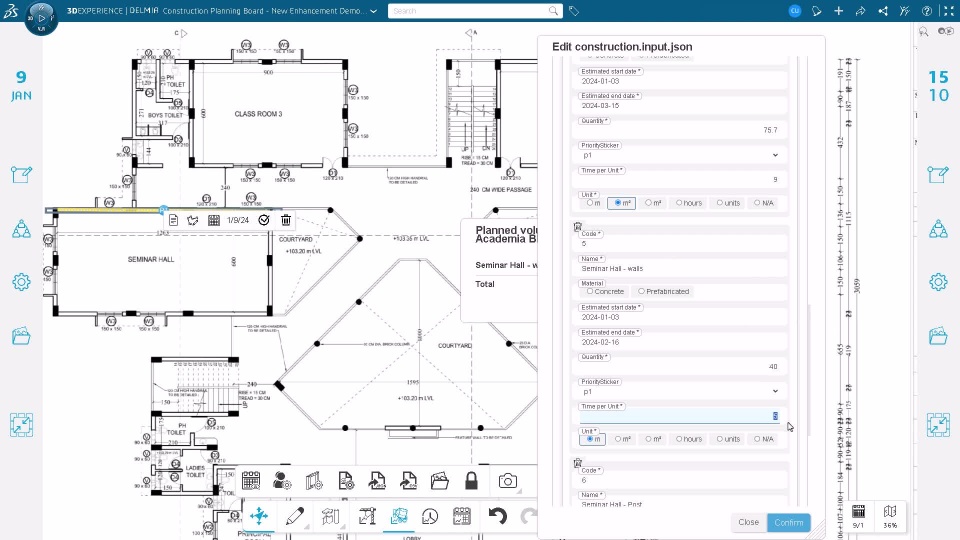Click the crane progress icon
This screenshot has height=540, width=960.
pos(367,516)
